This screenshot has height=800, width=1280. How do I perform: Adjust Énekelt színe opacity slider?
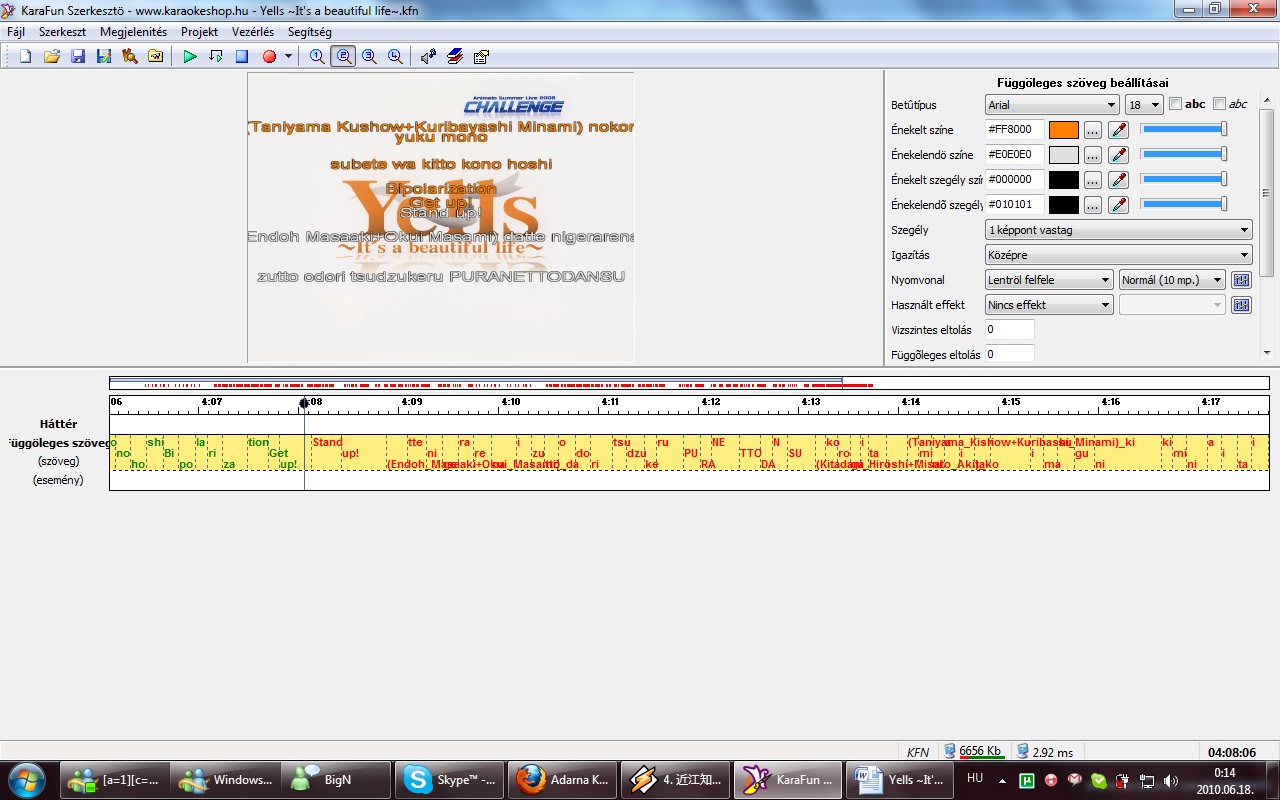coord(1184,129)
